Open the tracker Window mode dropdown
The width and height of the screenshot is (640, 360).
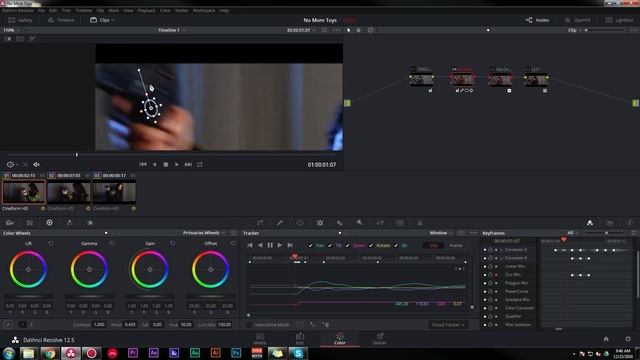point(441,233)
